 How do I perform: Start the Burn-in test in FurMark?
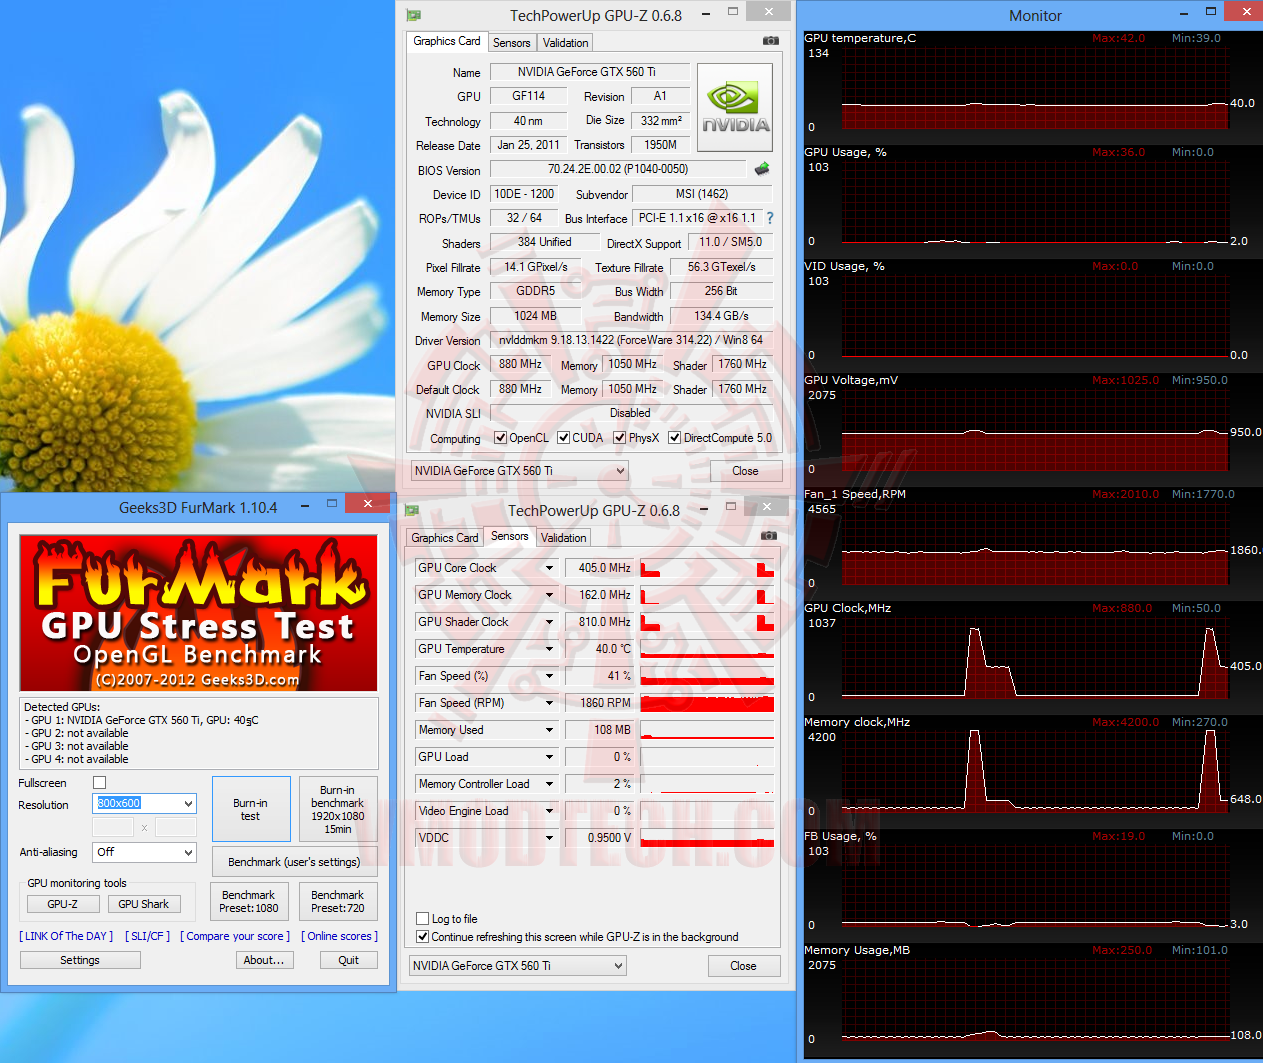point(250,809)
